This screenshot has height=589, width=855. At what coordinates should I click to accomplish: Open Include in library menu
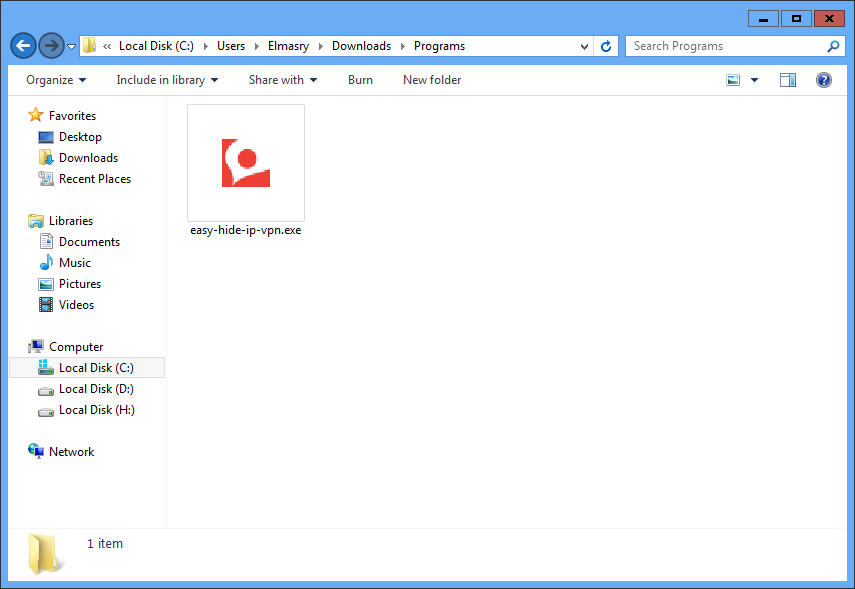click(167, 80)
